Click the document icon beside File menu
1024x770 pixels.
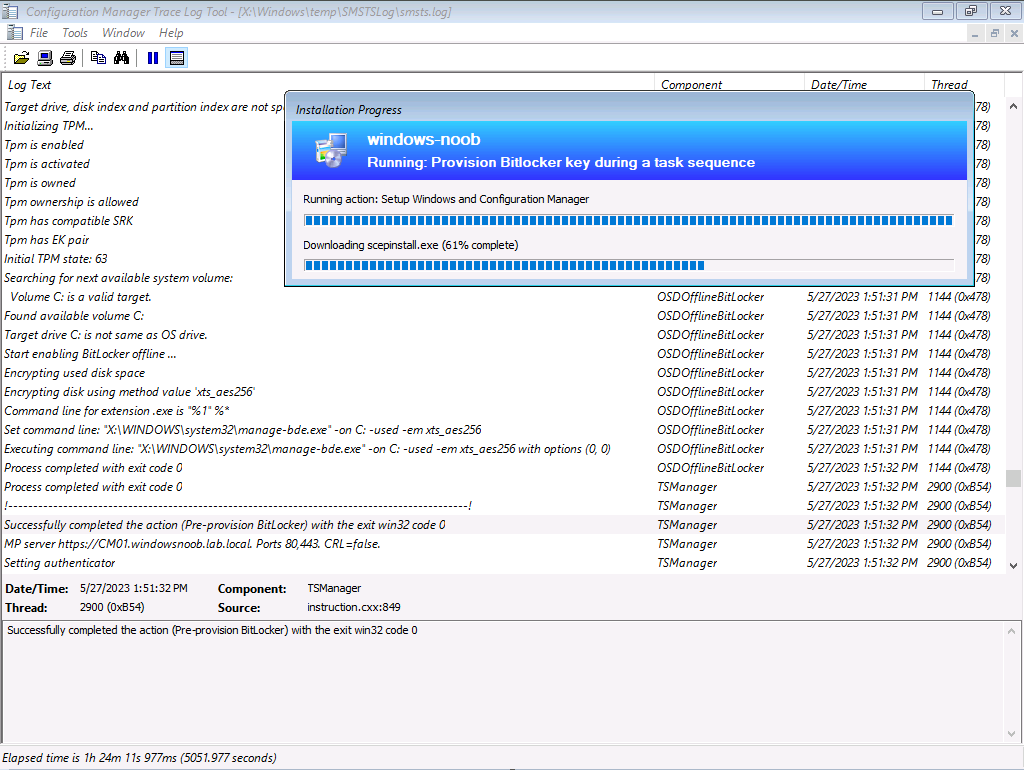point(14,33)
